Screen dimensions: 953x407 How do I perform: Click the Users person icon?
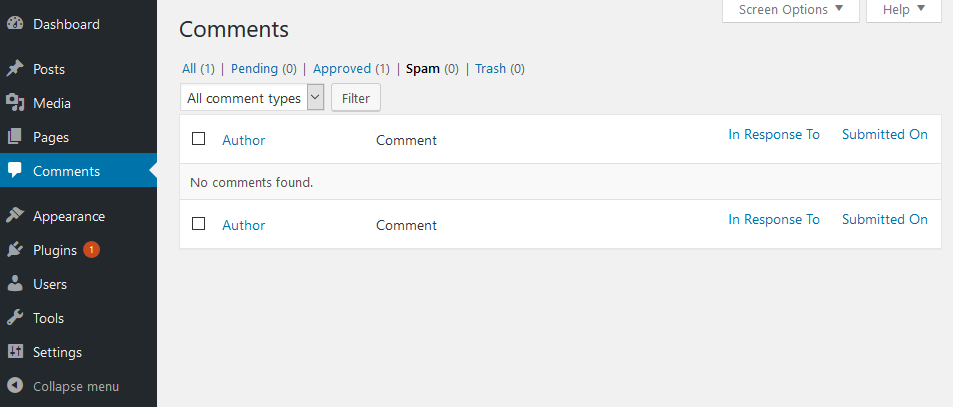point(15,284)
